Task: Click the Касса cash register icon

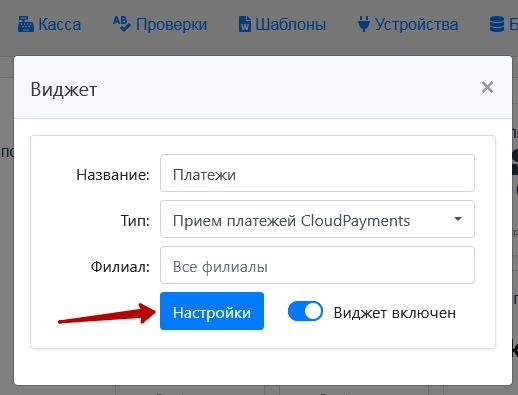Action: 26,25
